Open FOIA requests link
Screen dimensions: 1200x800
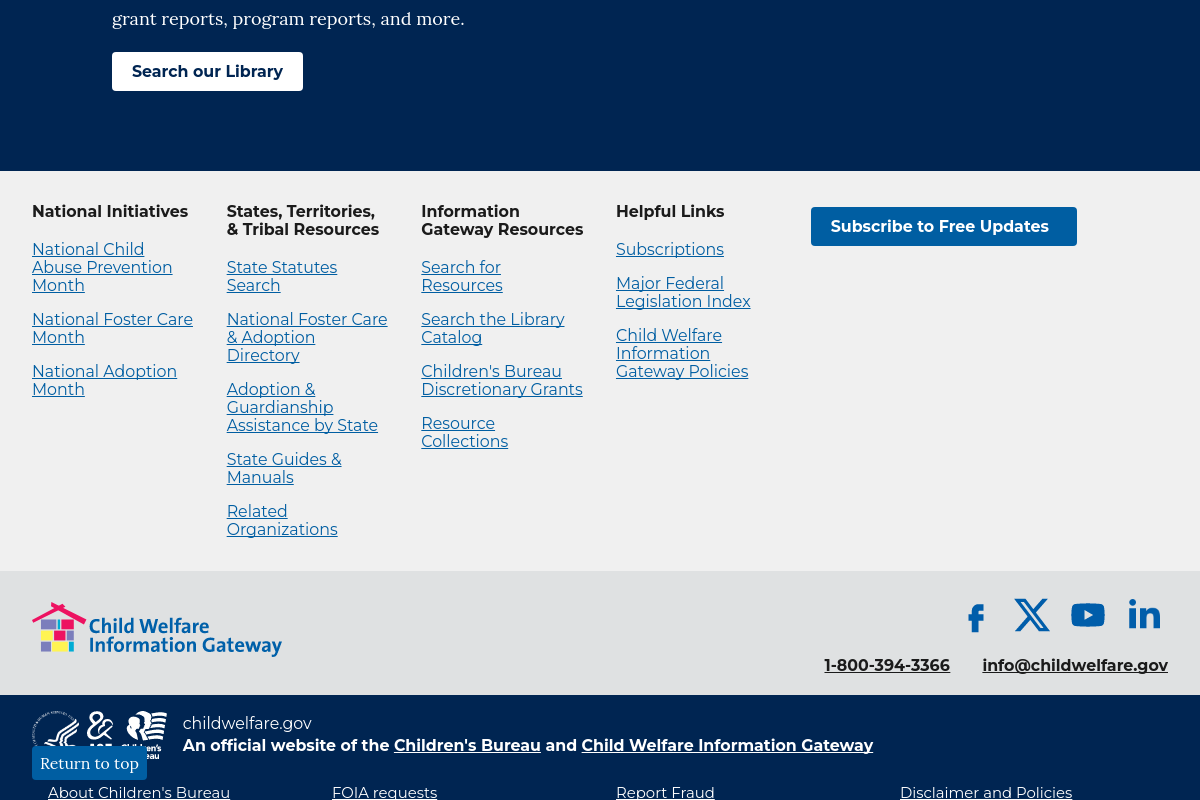(384, 792)
